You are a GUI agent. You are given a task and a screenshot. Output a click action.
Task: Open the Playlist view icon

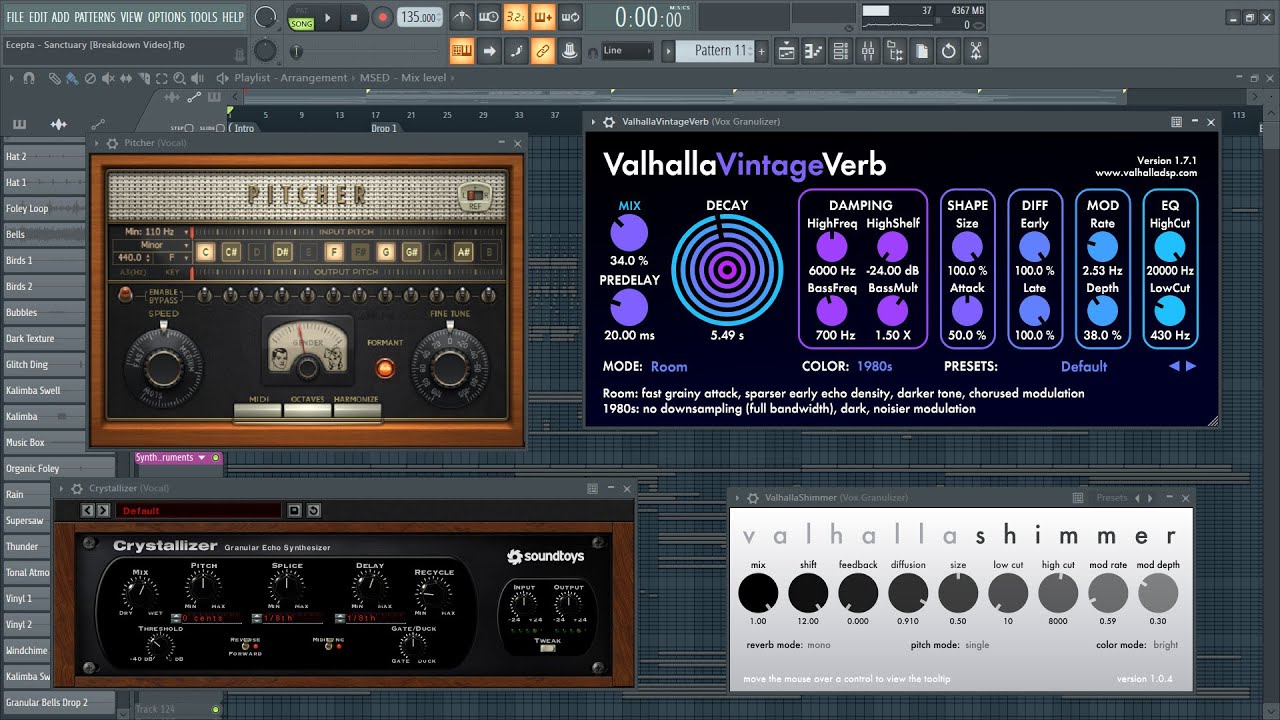pos(787,50)
